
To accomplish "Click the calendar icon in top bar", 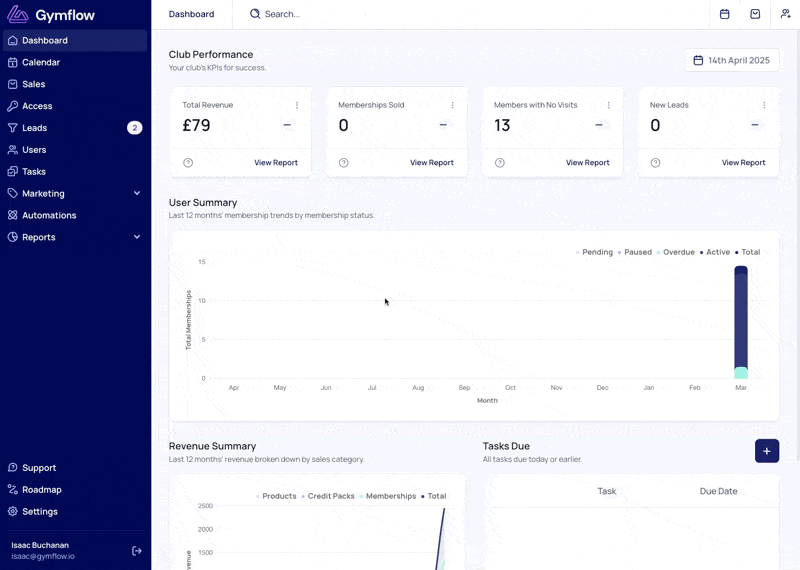I will pos(724,14).
